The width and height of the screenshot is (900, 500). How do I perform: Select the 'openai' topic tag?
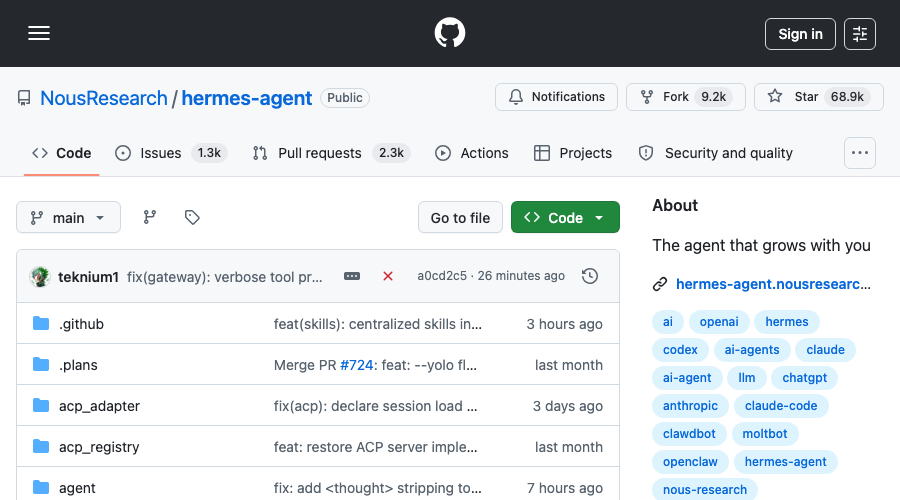(719, 322)
